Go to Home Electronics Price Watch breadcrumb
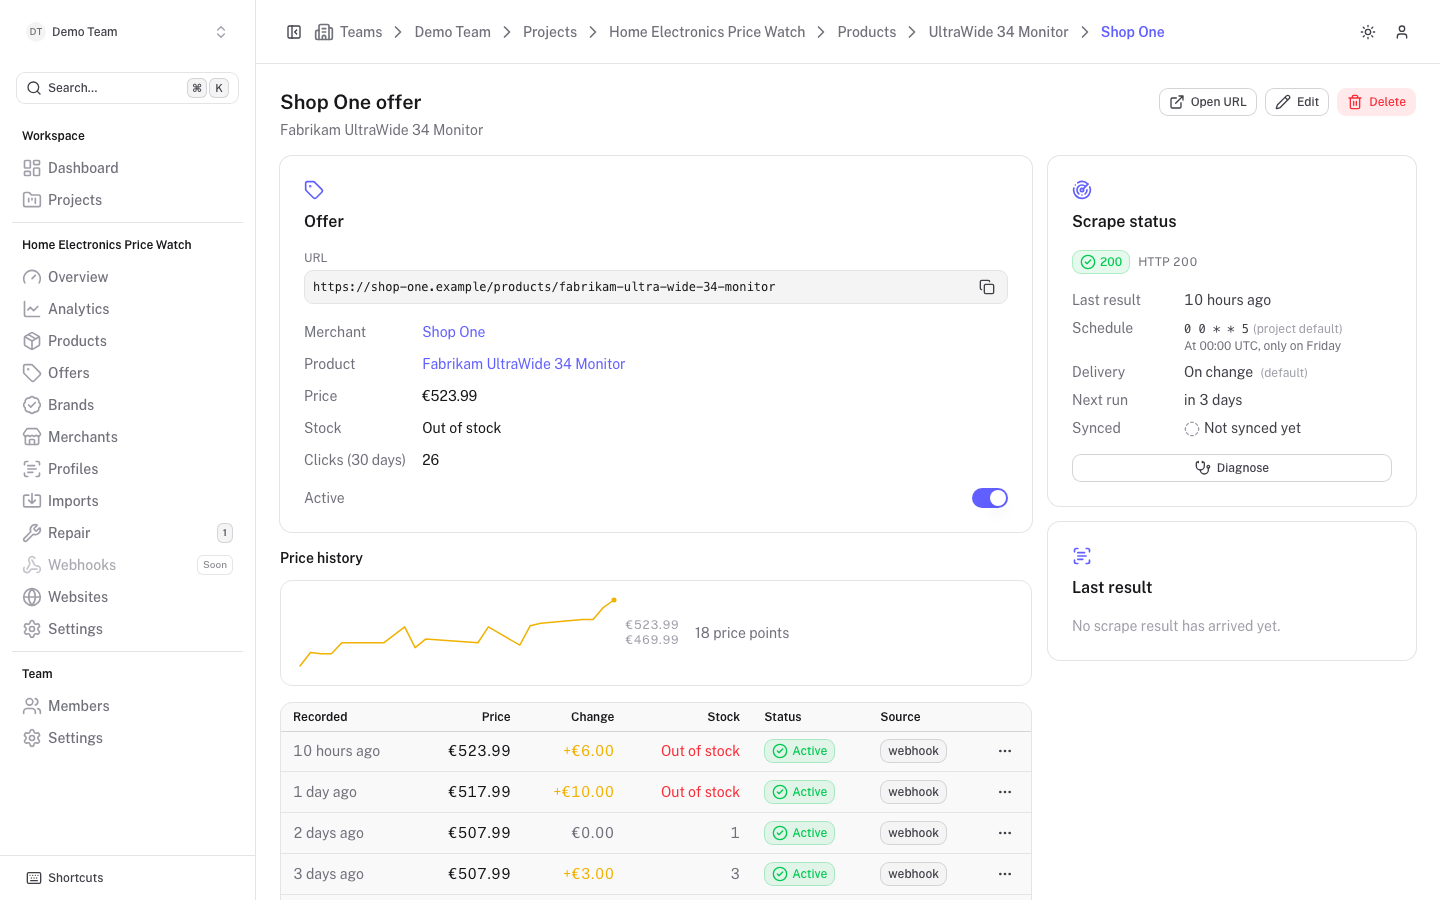The width and height of the screenshot is (1440, 900). [x=707, y=32]
